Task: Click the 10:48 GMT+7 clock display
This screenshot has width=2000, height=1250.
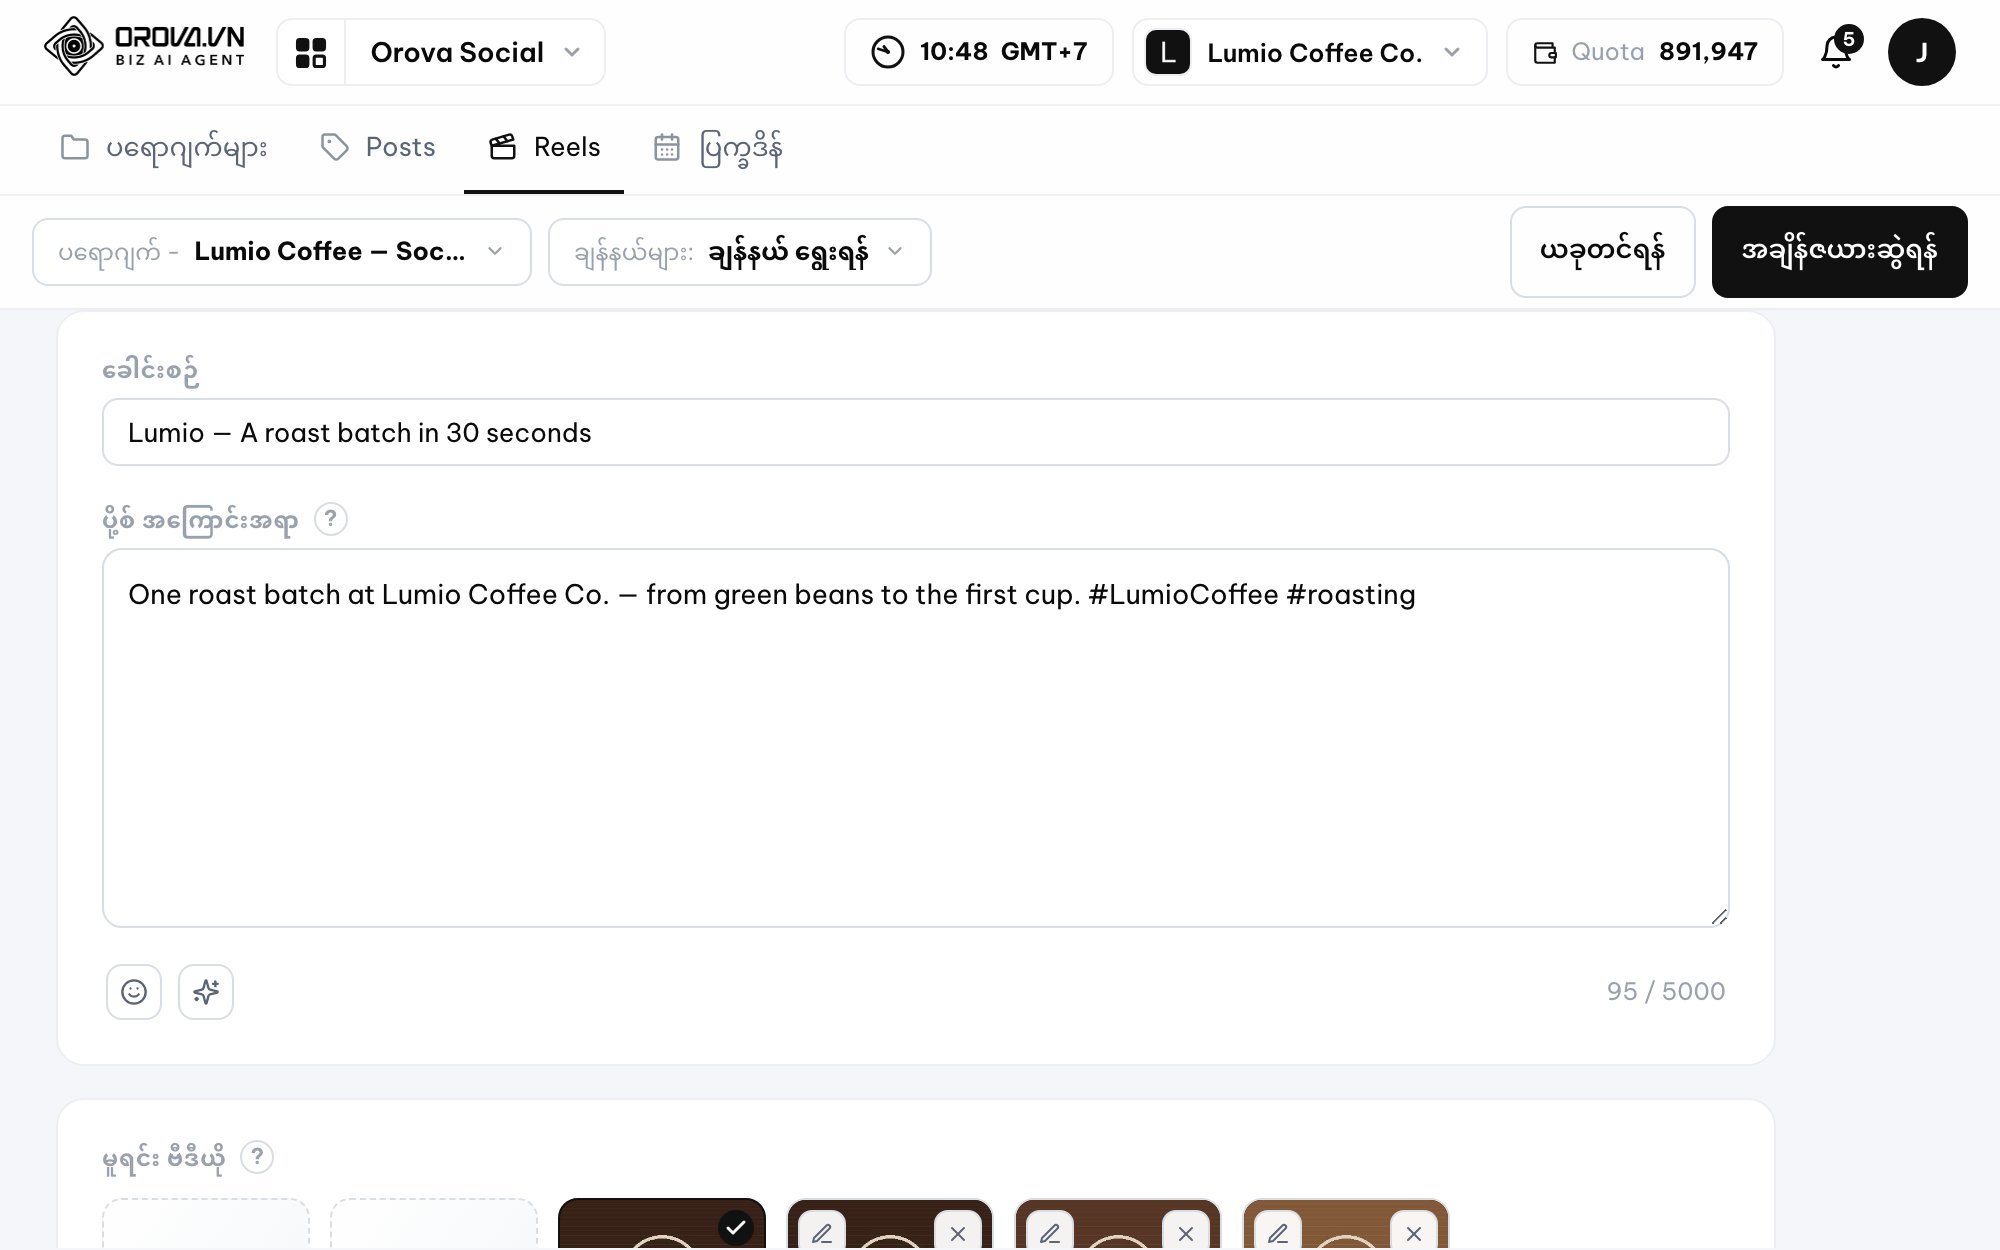Action: [x=979, y=52]
